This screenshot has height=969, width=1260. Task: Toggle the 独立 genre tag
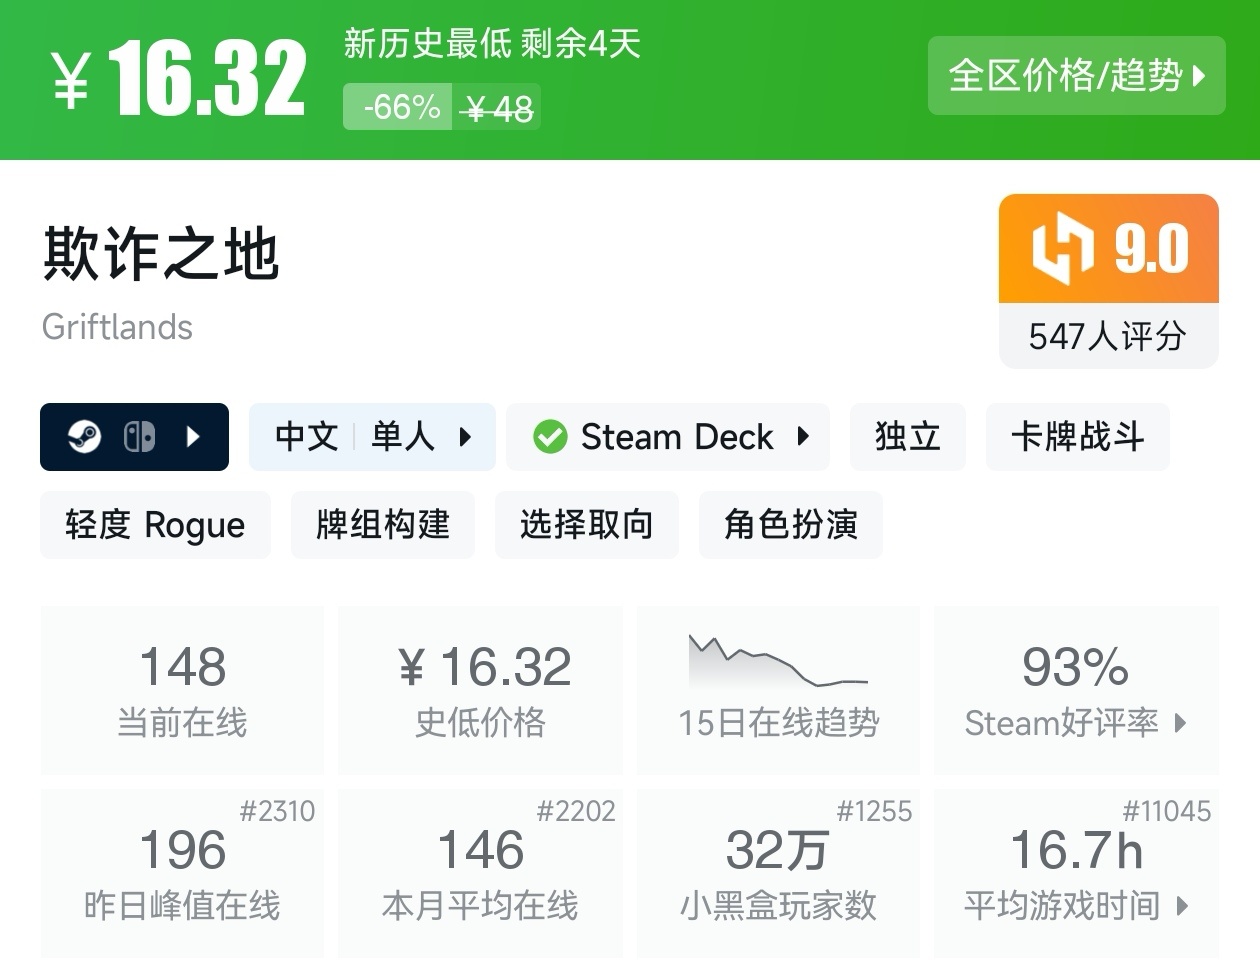907,436
